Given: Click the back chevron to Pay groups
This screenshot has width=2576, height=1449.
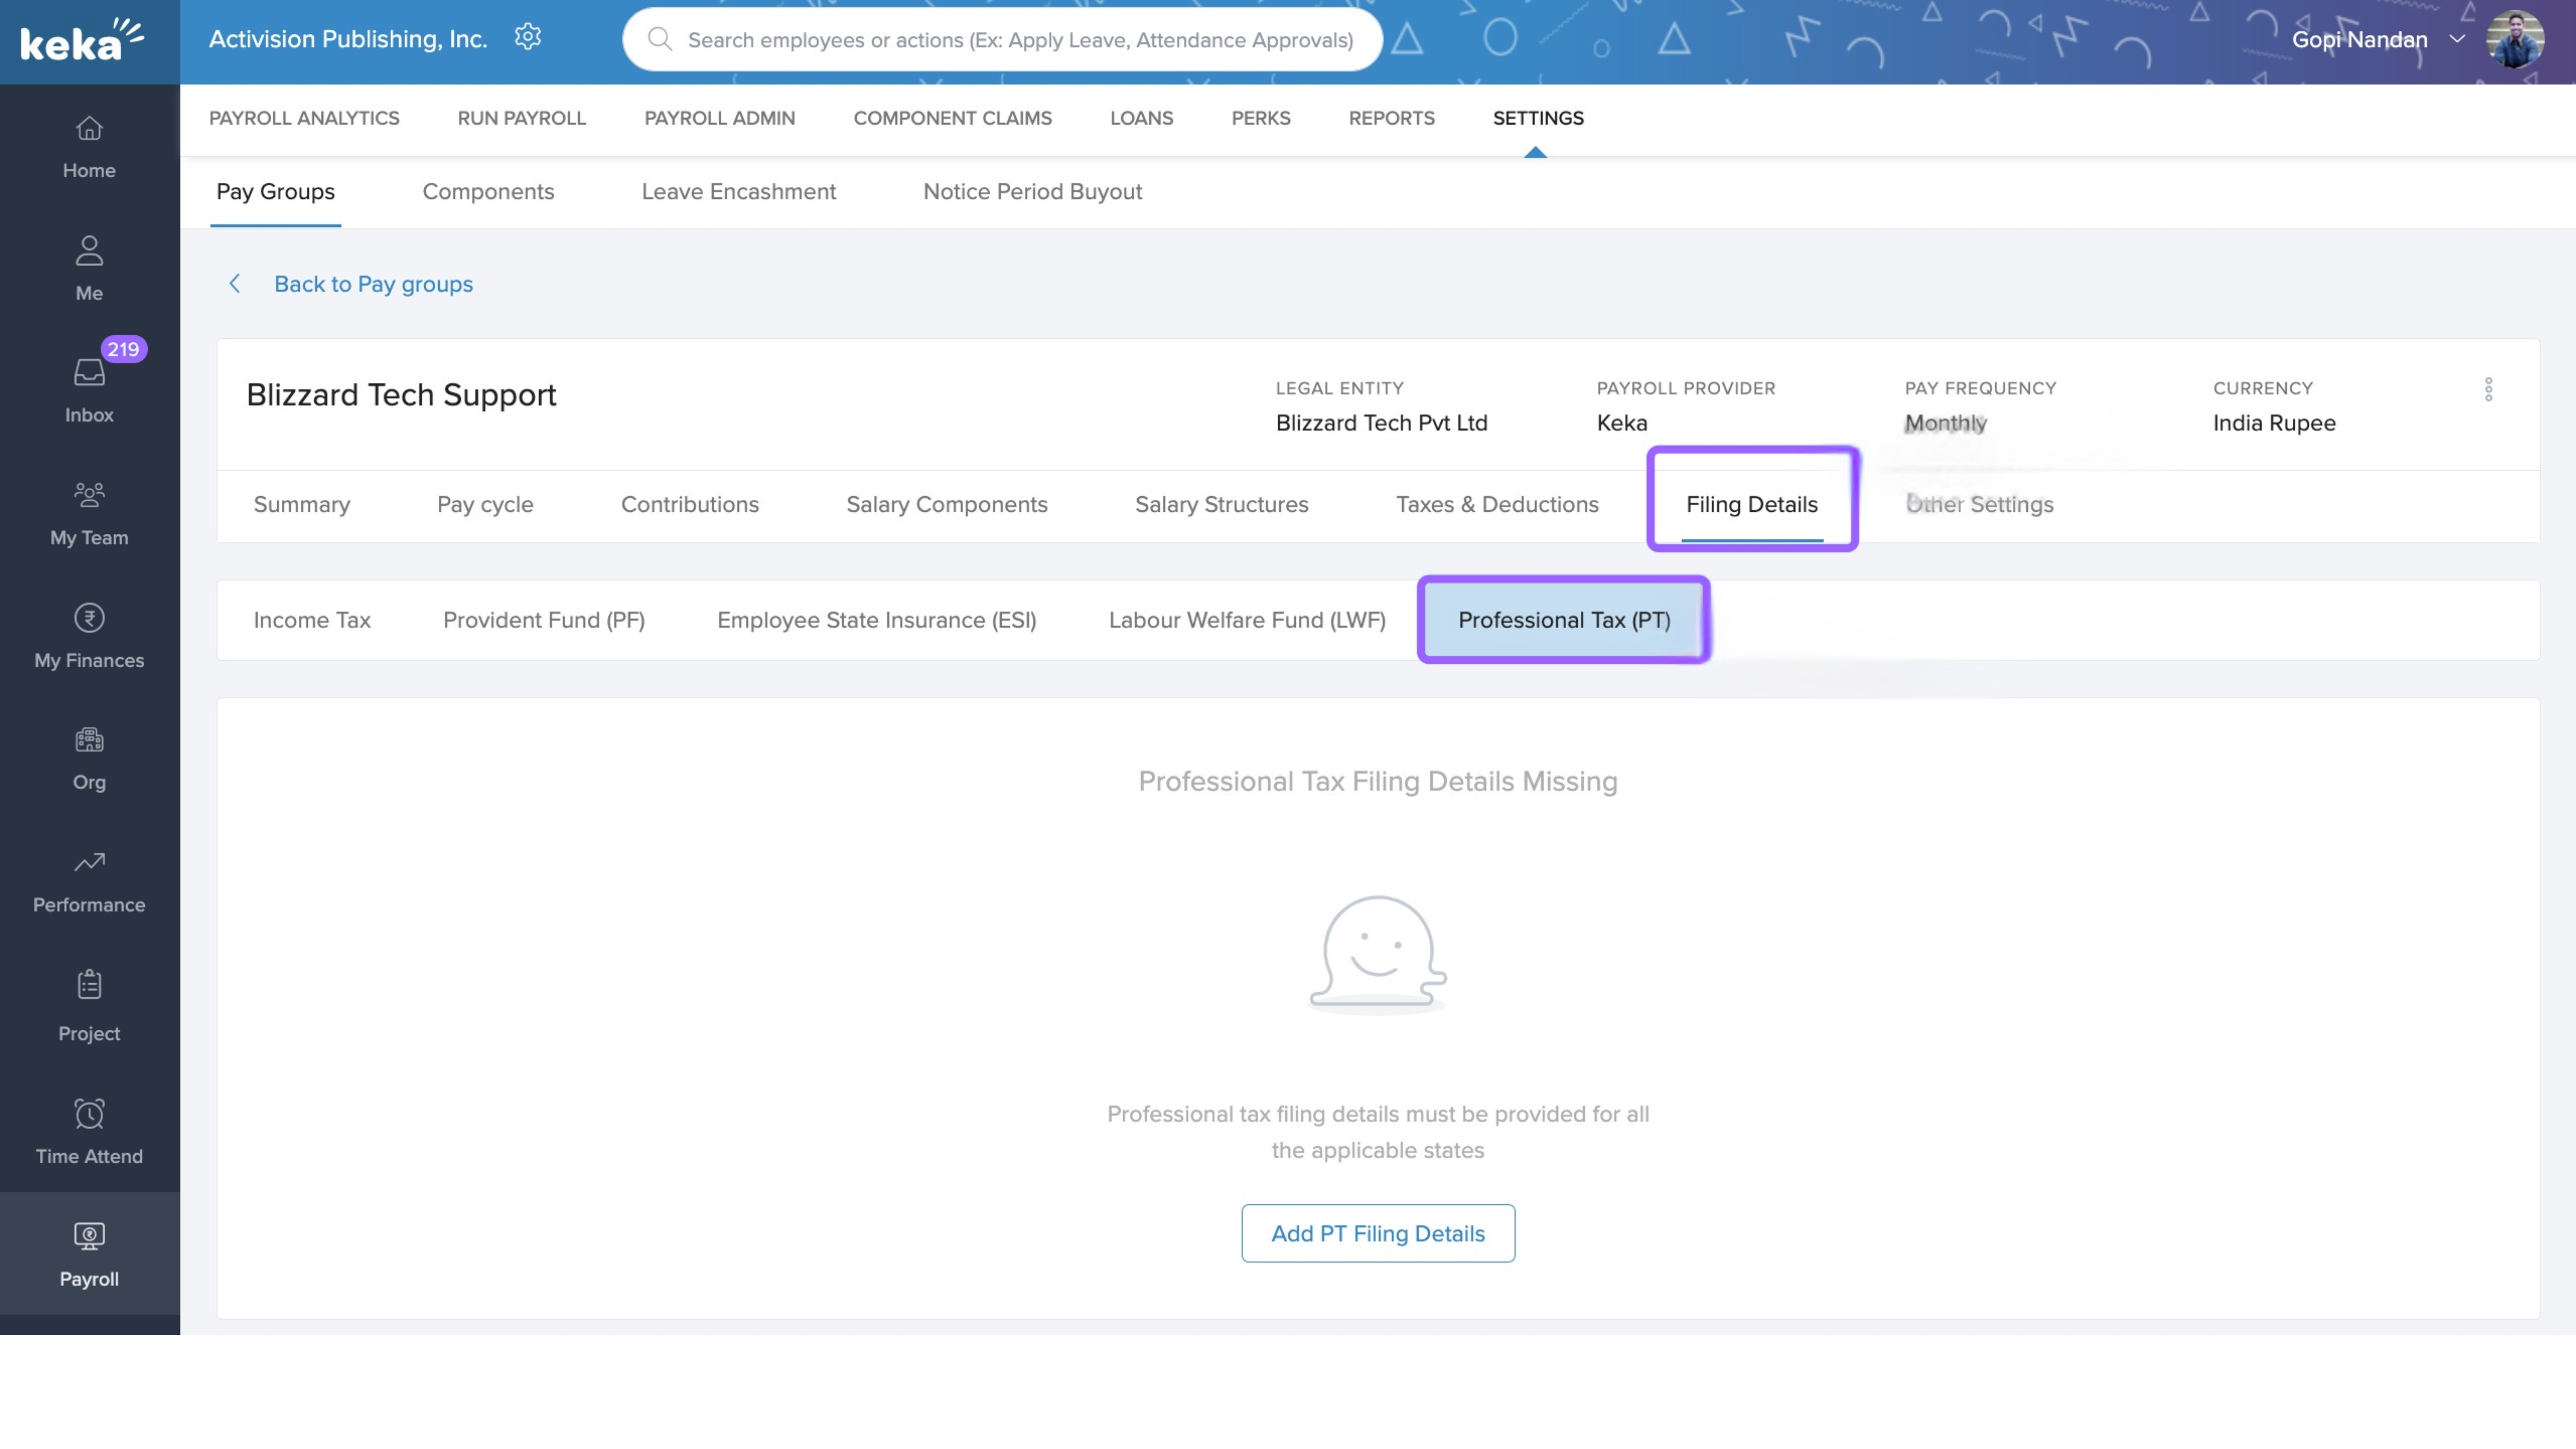Looking at the screenshot, I should coord(235,284).
